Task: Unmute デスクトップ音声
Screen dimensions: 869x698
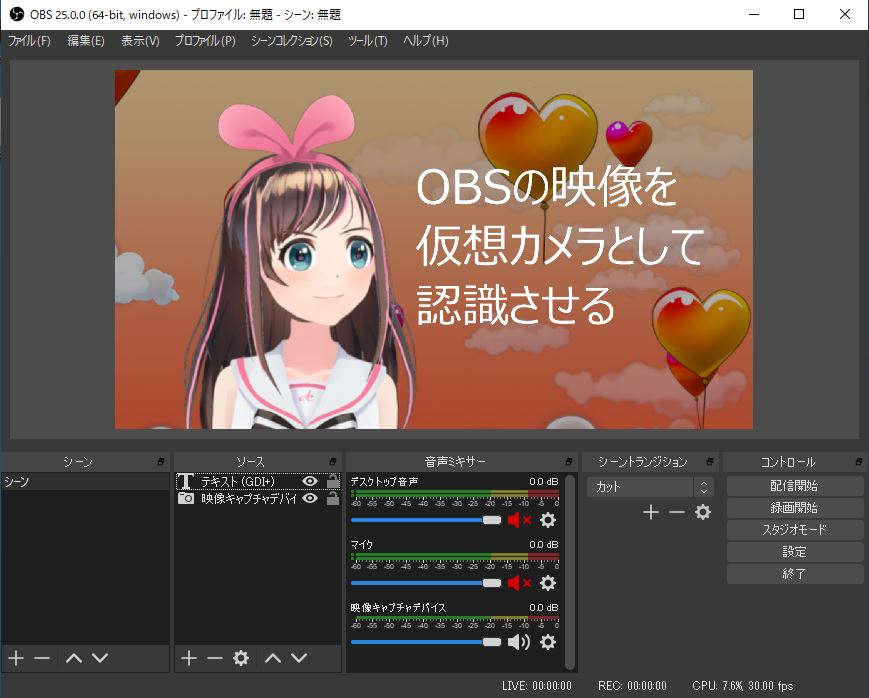Action: (519, 520)
